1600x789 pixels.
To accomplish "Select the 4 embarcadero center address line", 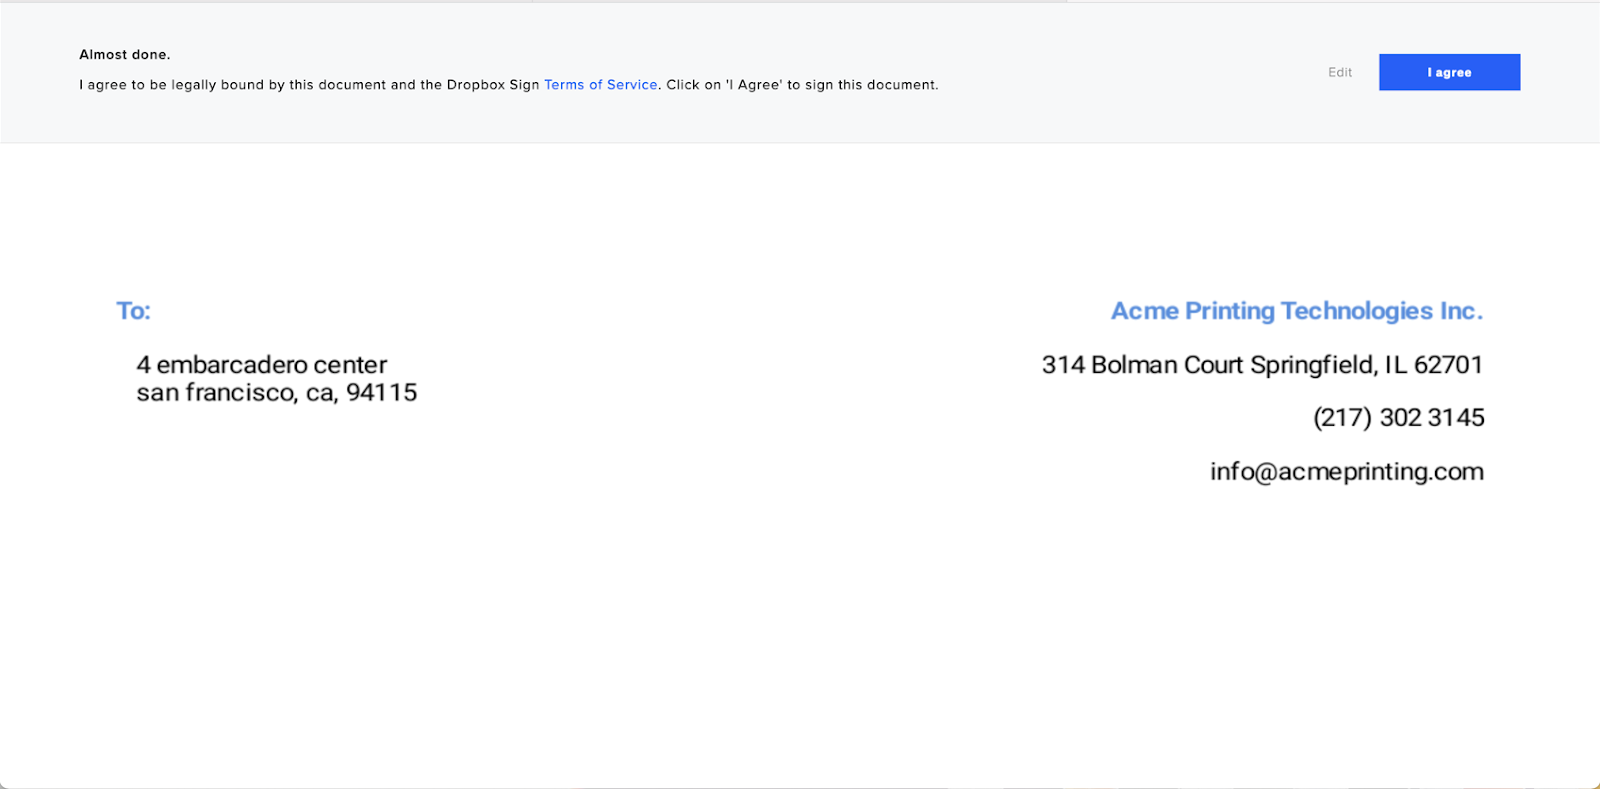I will [x=262, y=365].
